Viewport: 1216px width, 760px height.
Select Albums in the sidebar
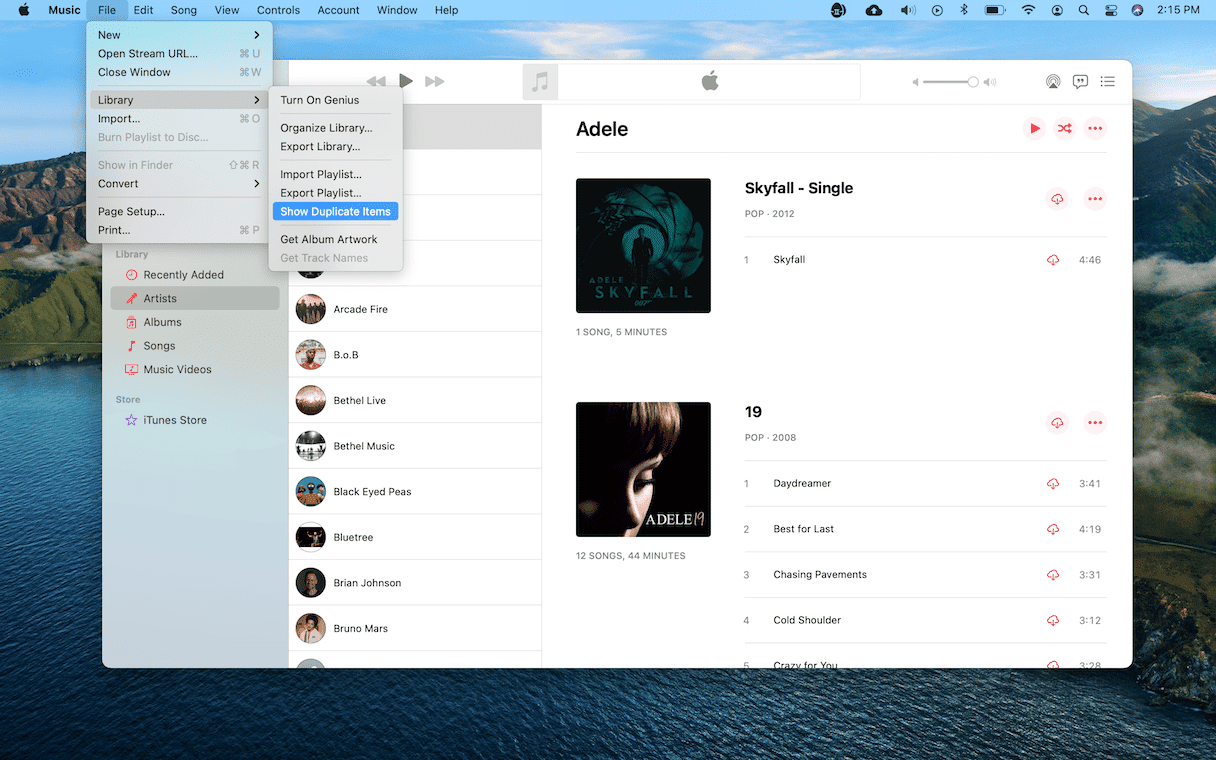(195, 322)
